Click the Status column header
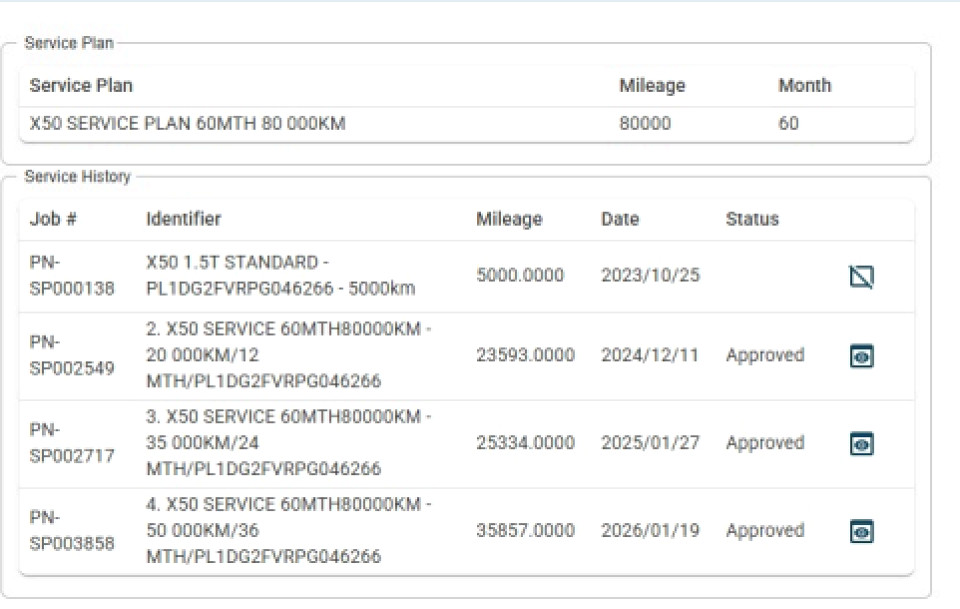Viewport: 960px width, 609px height. click(752, 219)
